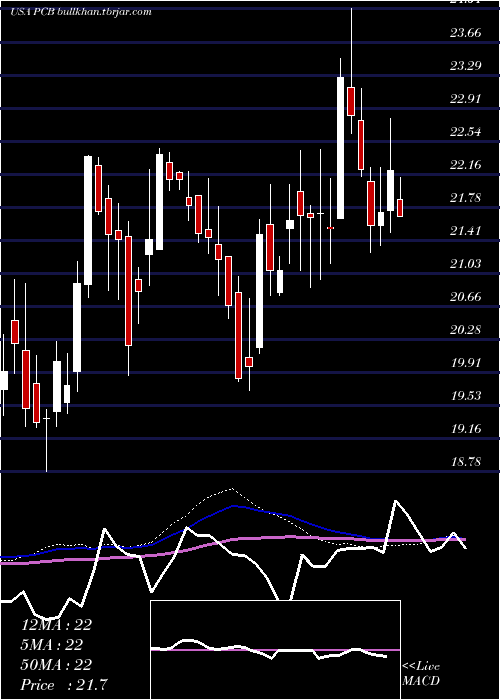500x700 pixels.
Task: Click the 23.29 price axis label
Action: [465, 66]
